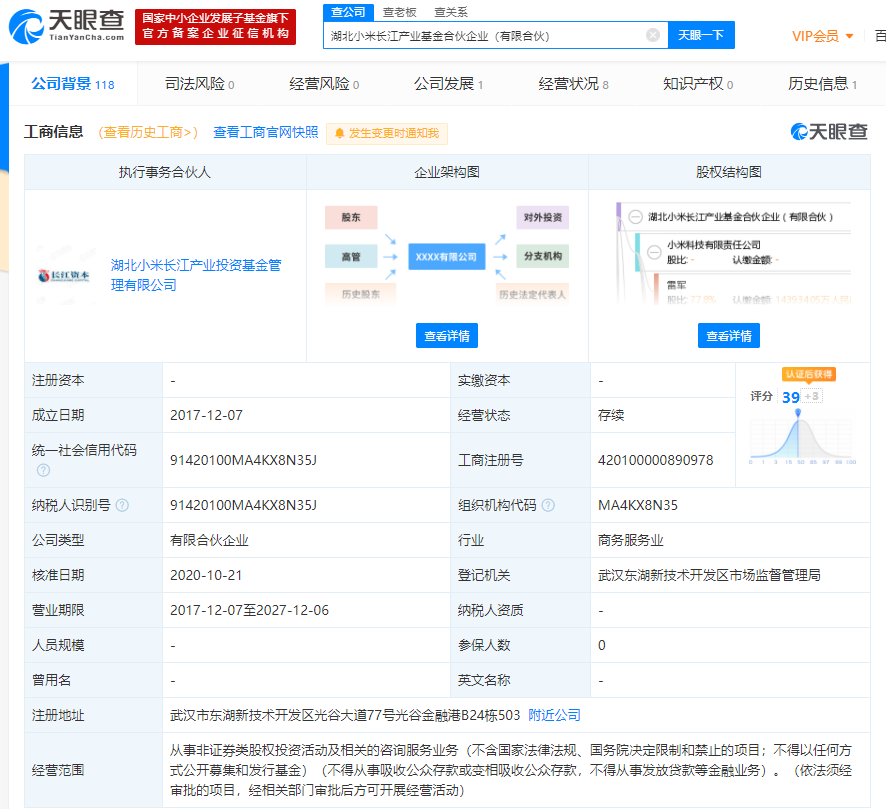Click the registered address text 光谷金融港B24栋503
886x809 pixels.
457,715
